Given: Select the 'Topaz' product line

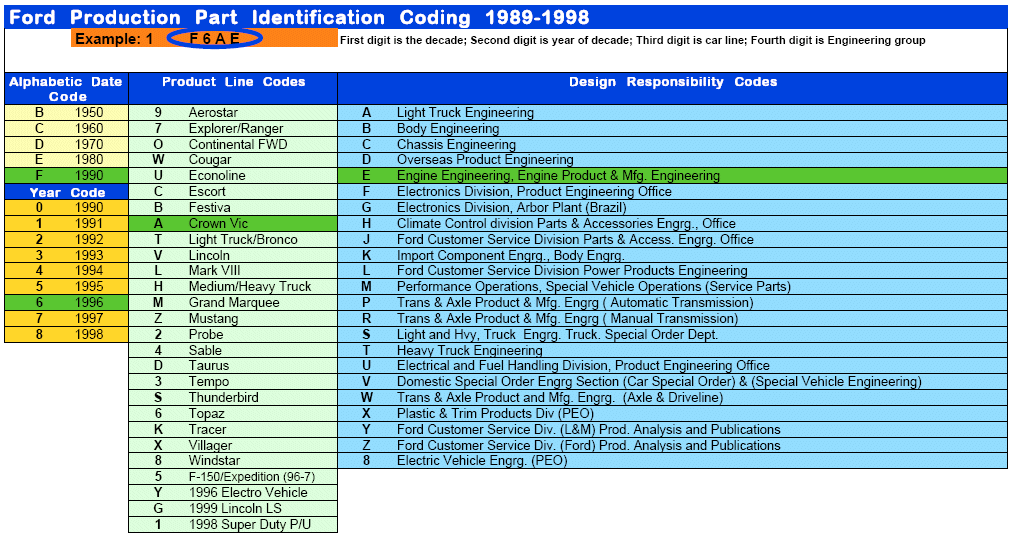Looking at the screenshot, I should click(233, 414).
